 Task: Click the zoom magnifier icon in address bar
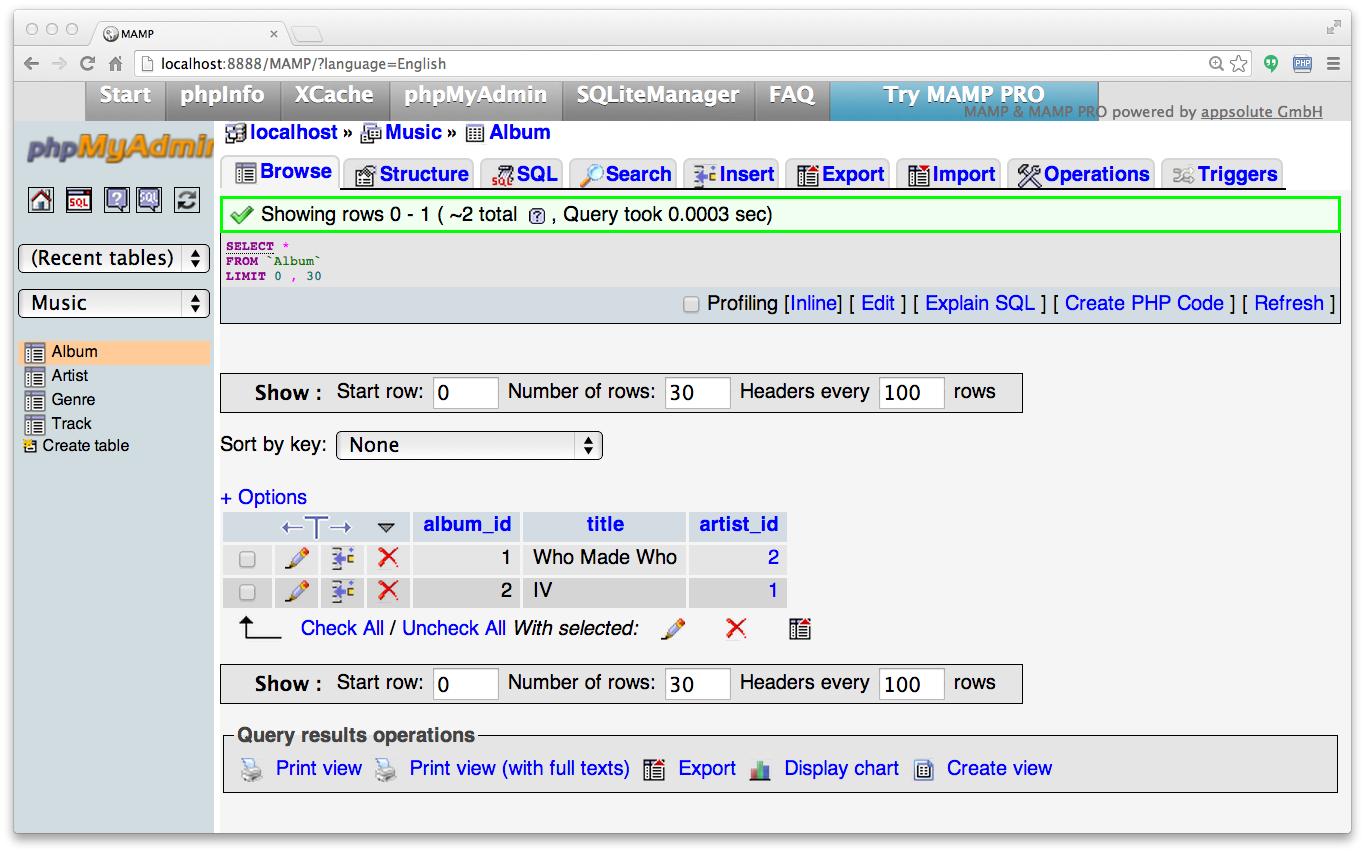point(1216,63)
